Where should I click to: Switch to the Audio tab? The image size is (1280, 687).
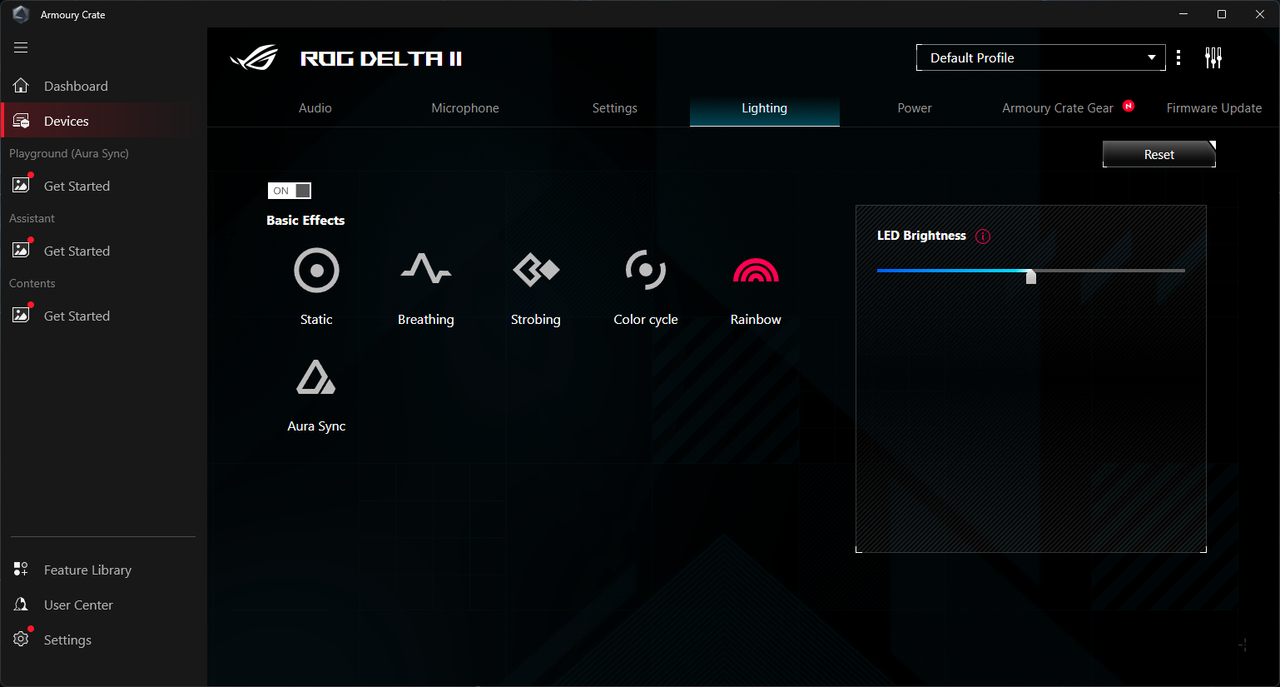point(315,108)
